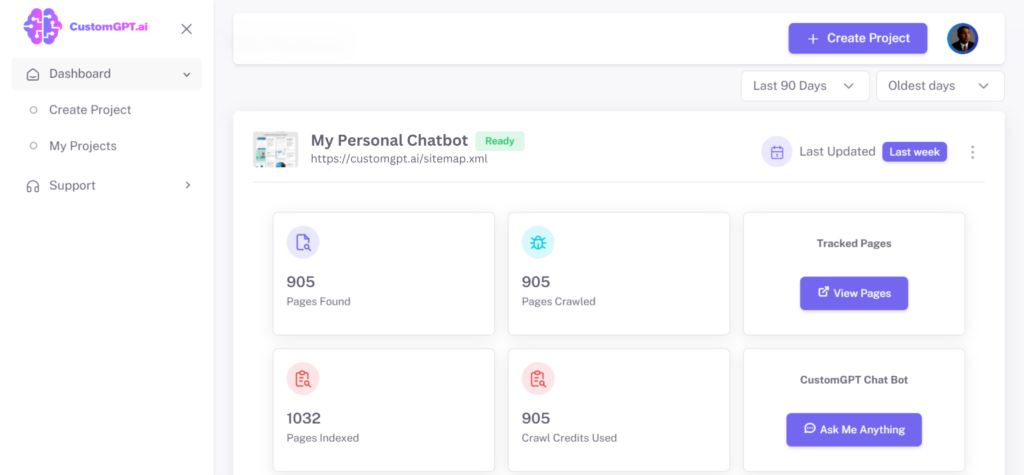This screenshot has width=1024, height=475.
Task: Click the Tracked Pages heading
Action: tap(854, 244)
